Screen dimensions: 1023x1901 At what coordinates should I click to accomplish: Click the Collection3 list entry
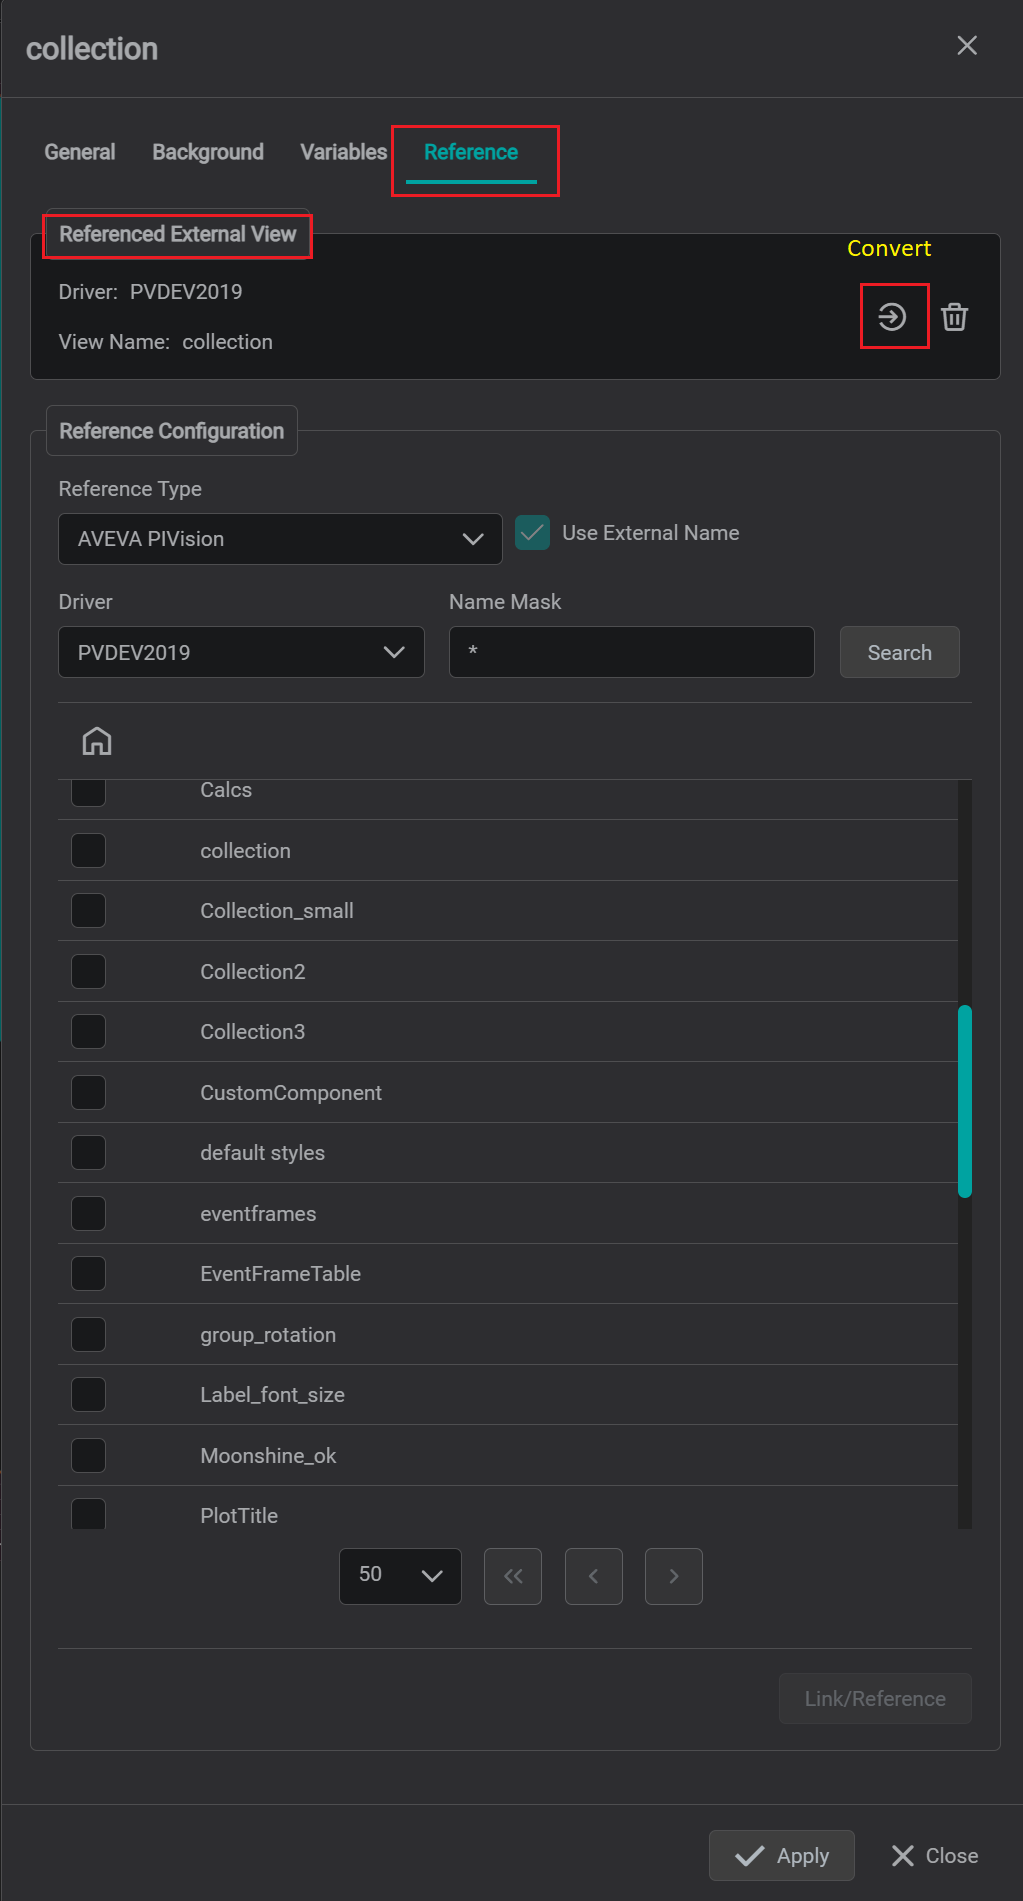(x=253, y=1032)
